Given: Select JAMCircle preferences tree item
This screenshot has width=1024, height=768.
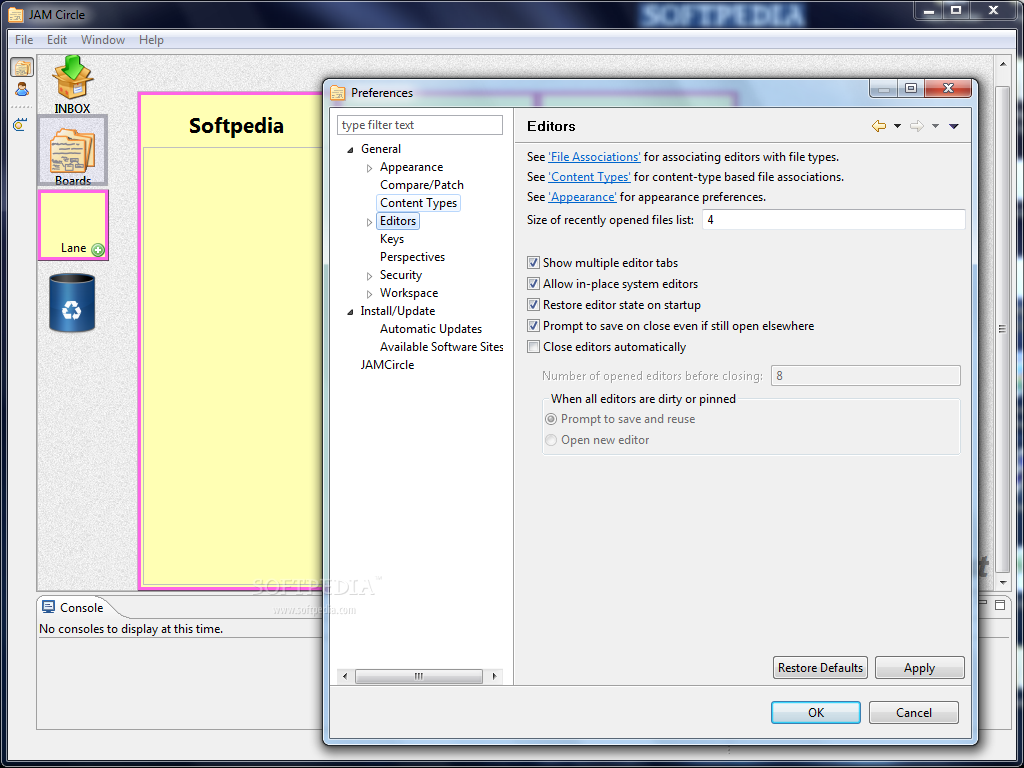Looking at the screenshot, I should tap(387, 365).
